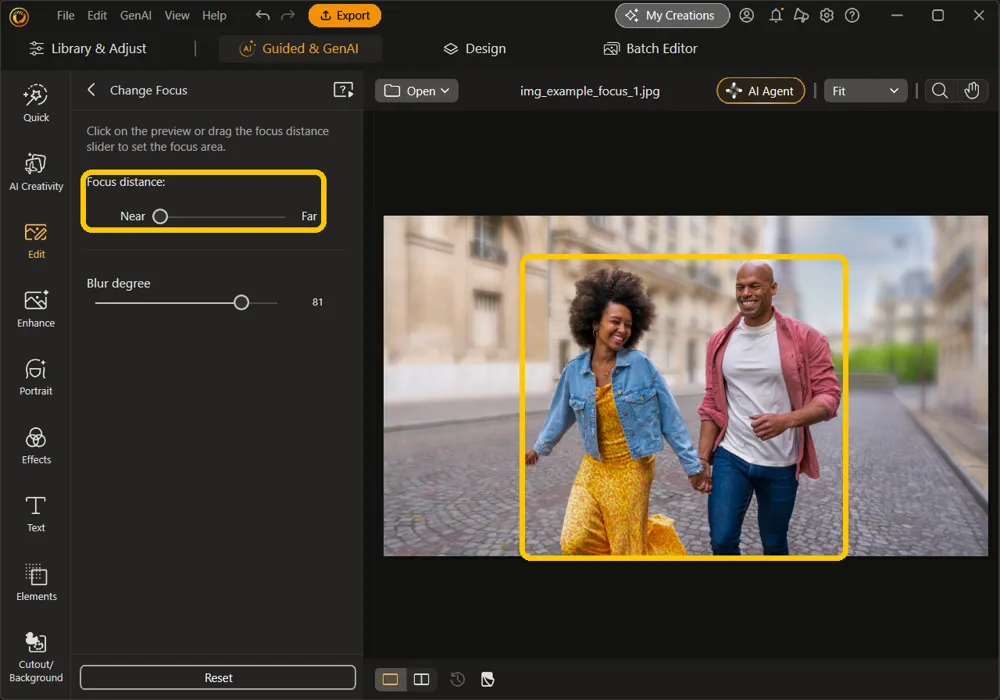Click the app logo icon
Image resolution: width=1000 pixels, height=700 pixels.
tap(19, 16)
